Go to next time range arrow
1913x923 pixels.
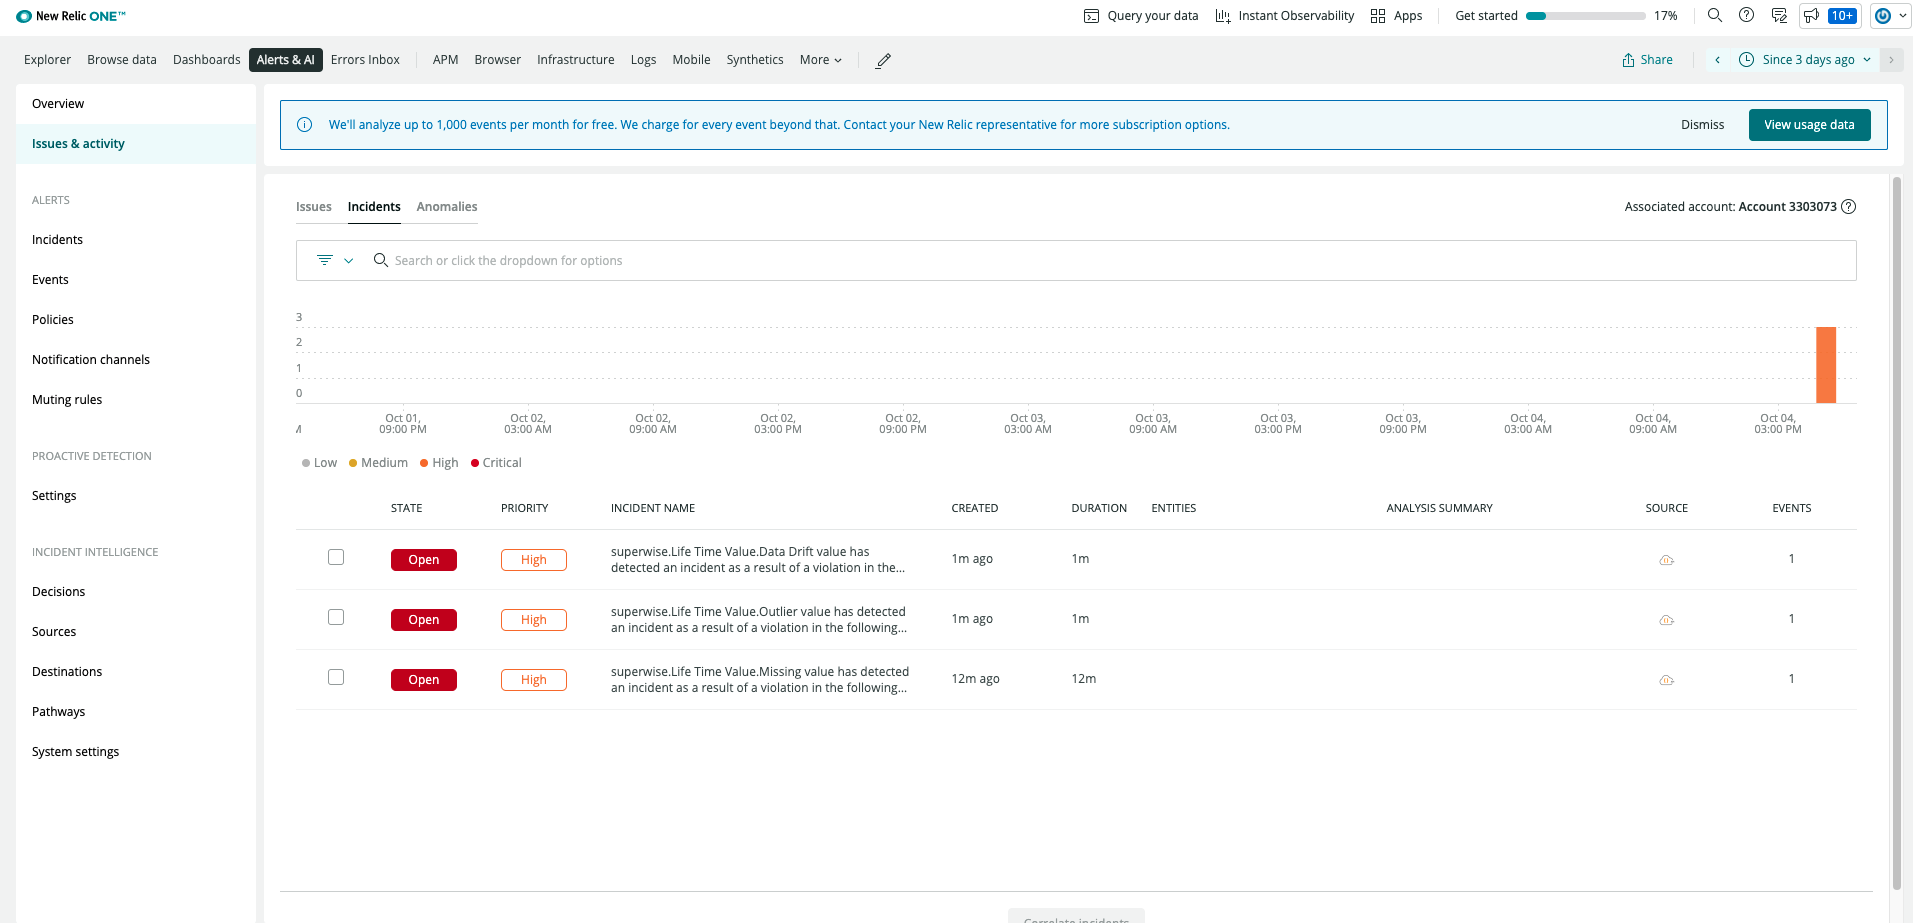pyautogui.click(x=1891, y=60)
